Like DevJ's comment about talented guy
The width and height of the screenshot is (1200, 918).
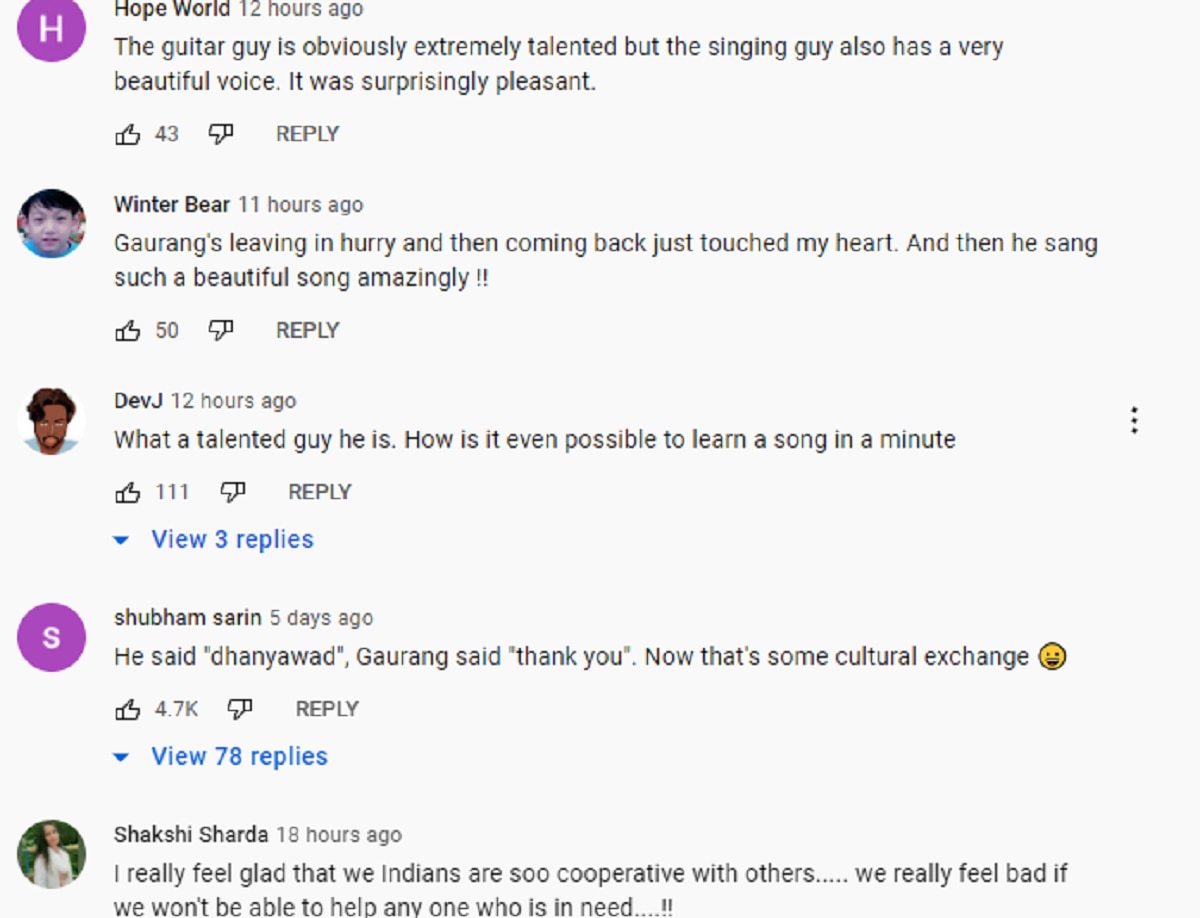(128, 492)
